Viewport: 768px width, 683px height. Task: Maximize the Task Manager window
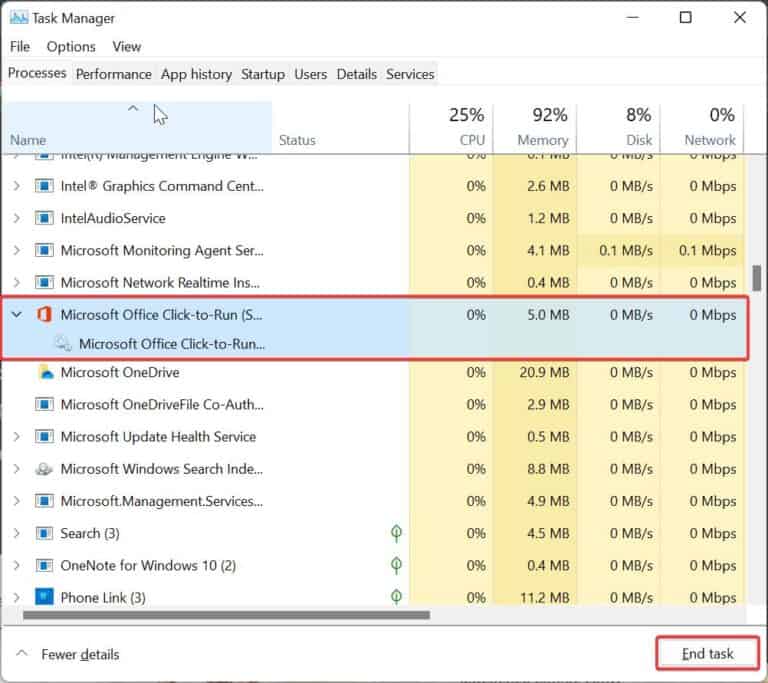686,18
